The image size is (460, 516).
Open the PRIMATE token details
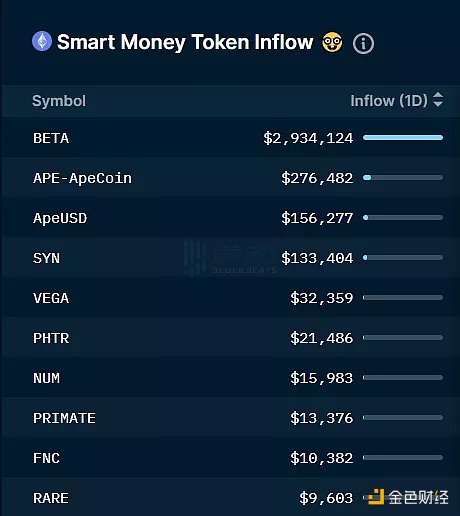(64, 418)
